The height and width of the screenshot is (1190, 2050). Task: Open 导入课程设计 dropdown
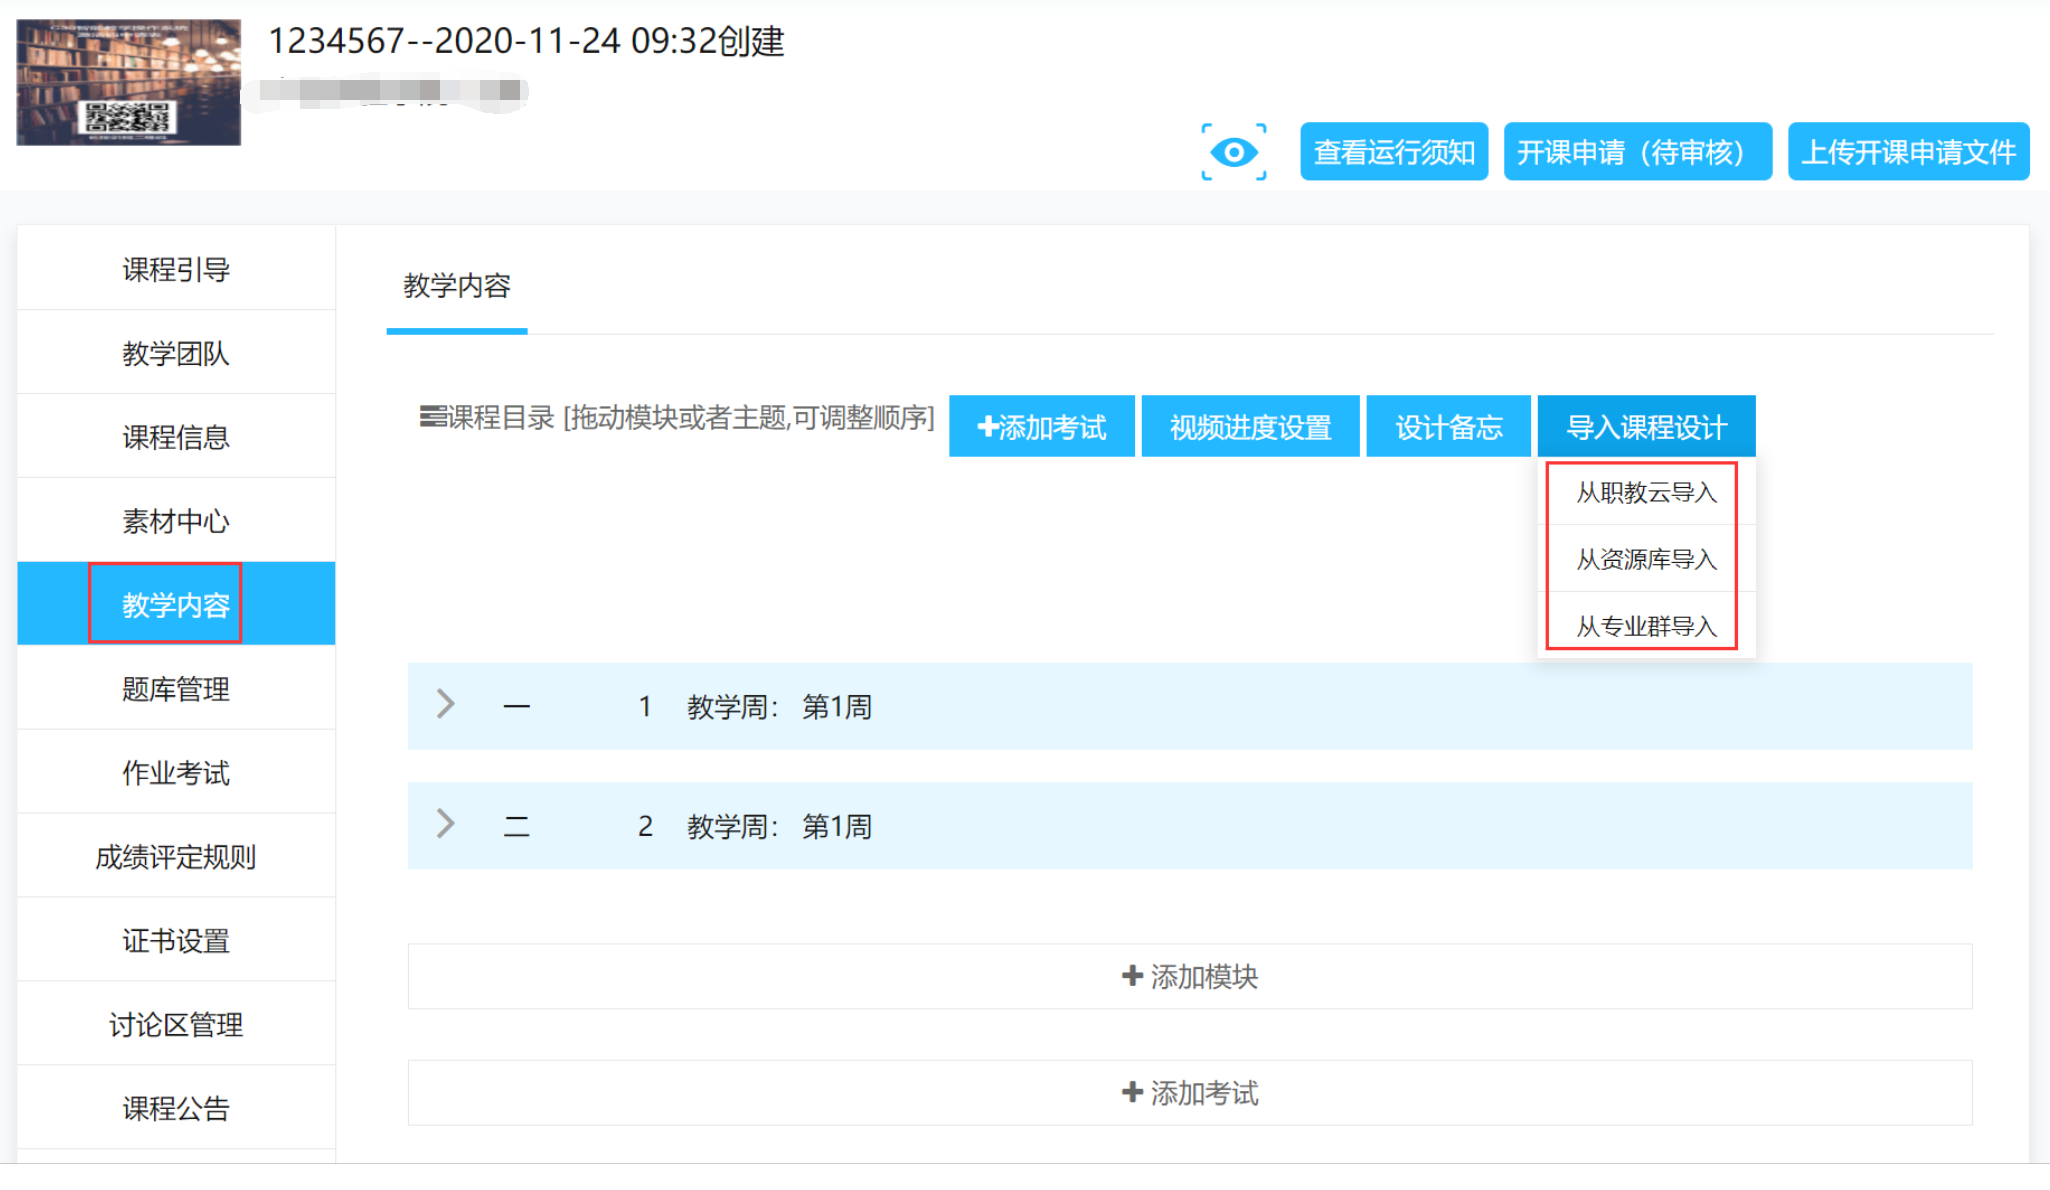pyautogui.click(x=1645, y=427)
